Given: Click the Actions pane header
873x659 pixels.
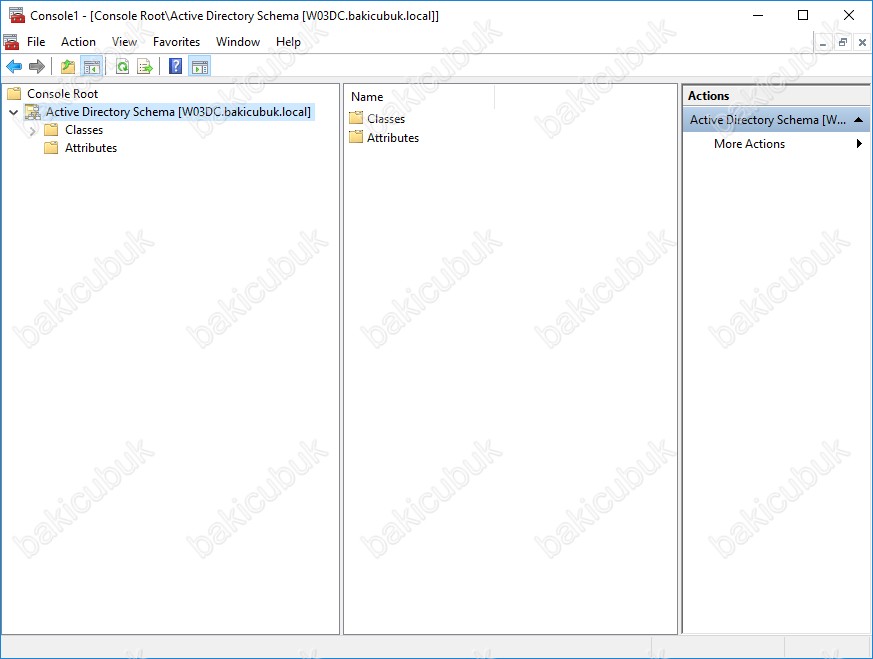Looking at the screenshot, I should [x=776, y=96].
